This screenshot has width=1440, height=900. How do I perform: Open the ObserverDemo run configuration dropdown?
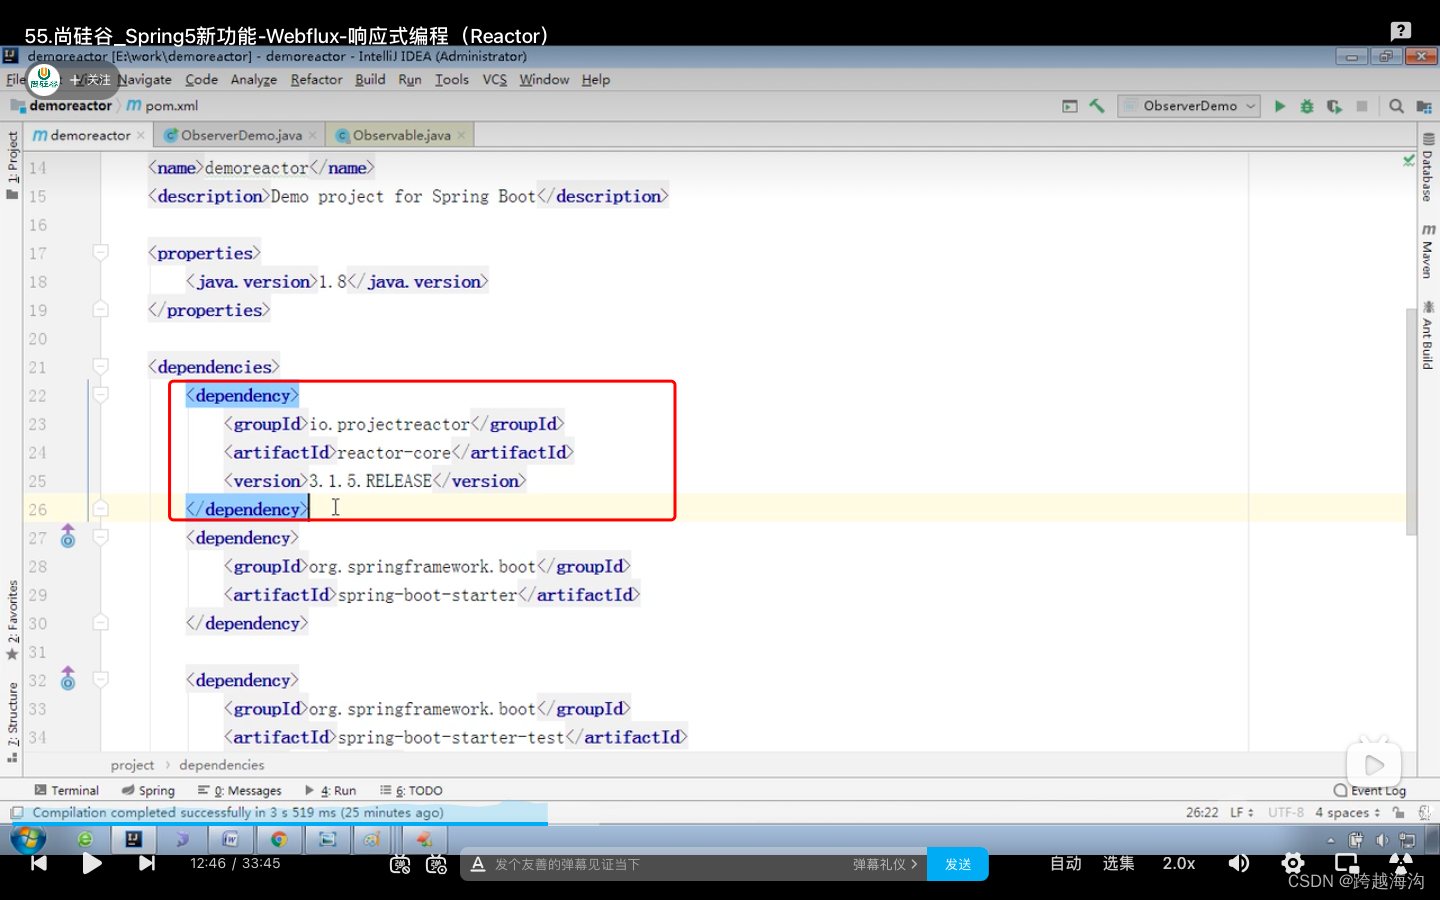click(x=1189, y=106)
